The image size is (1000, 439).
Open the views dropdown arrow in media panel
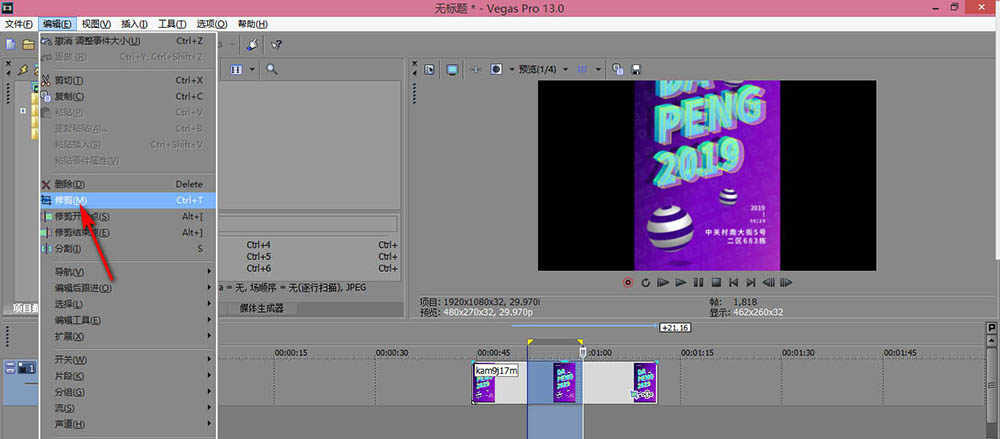[x=253, y=69]
